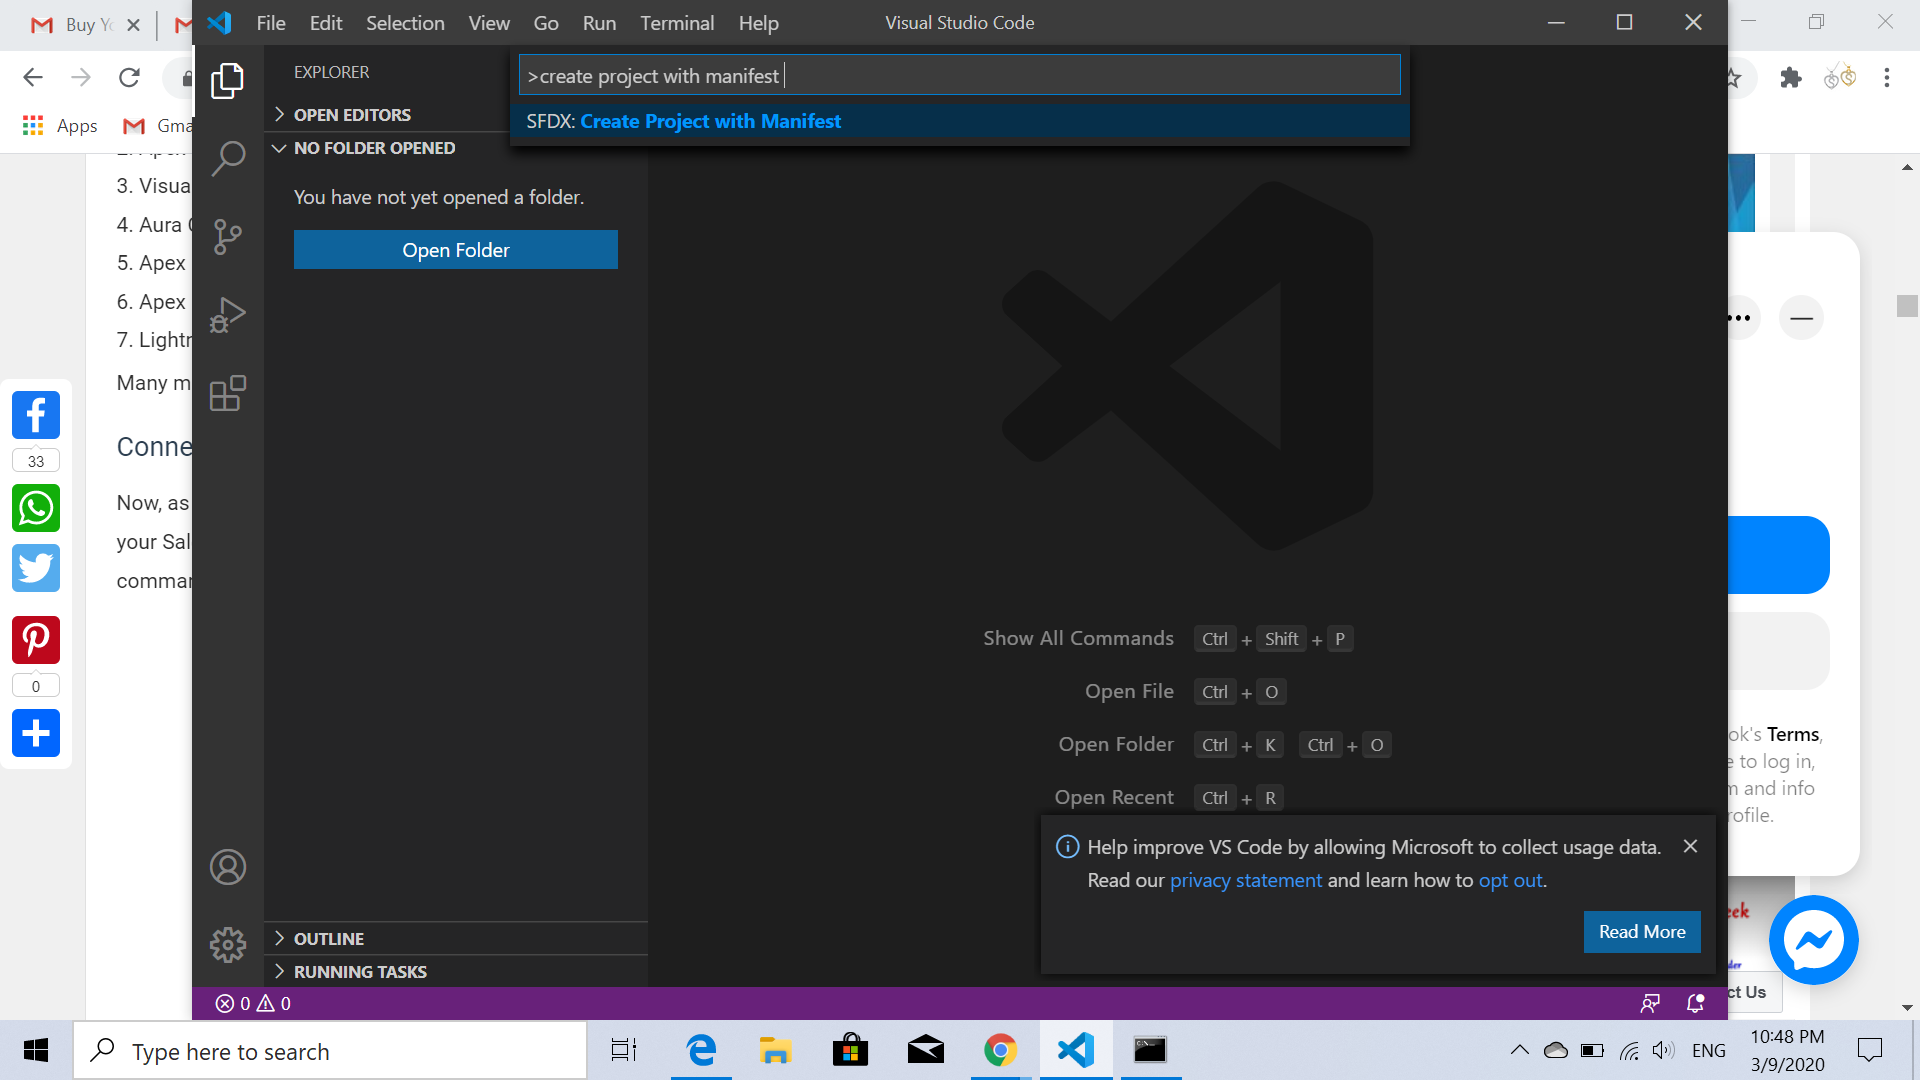Screen dimensions: 1920x1080
Task: Click the opt out link
Action: pos(1511,880)
